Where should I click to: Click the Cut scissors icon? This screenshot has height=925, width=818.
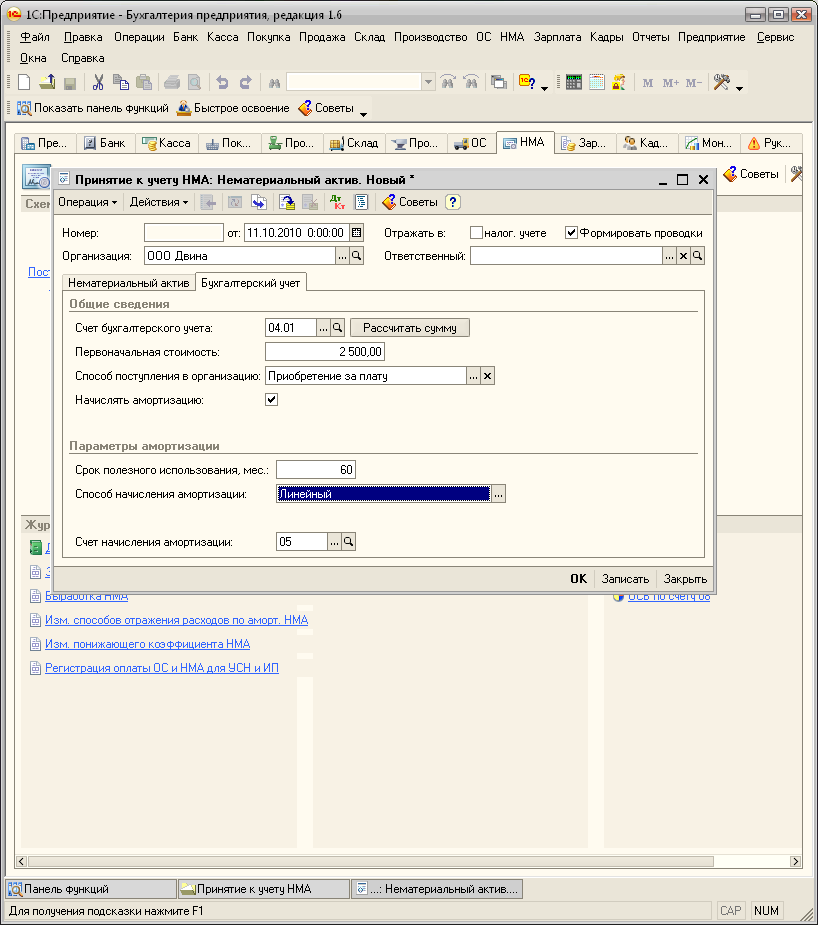tap(98, 82)
